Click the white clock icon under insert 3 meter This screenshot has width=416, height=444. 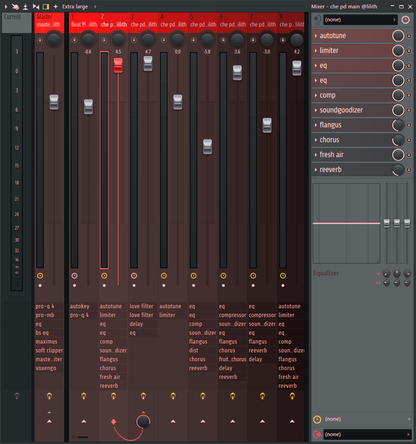pyautogui.click(x=134, y=276)
